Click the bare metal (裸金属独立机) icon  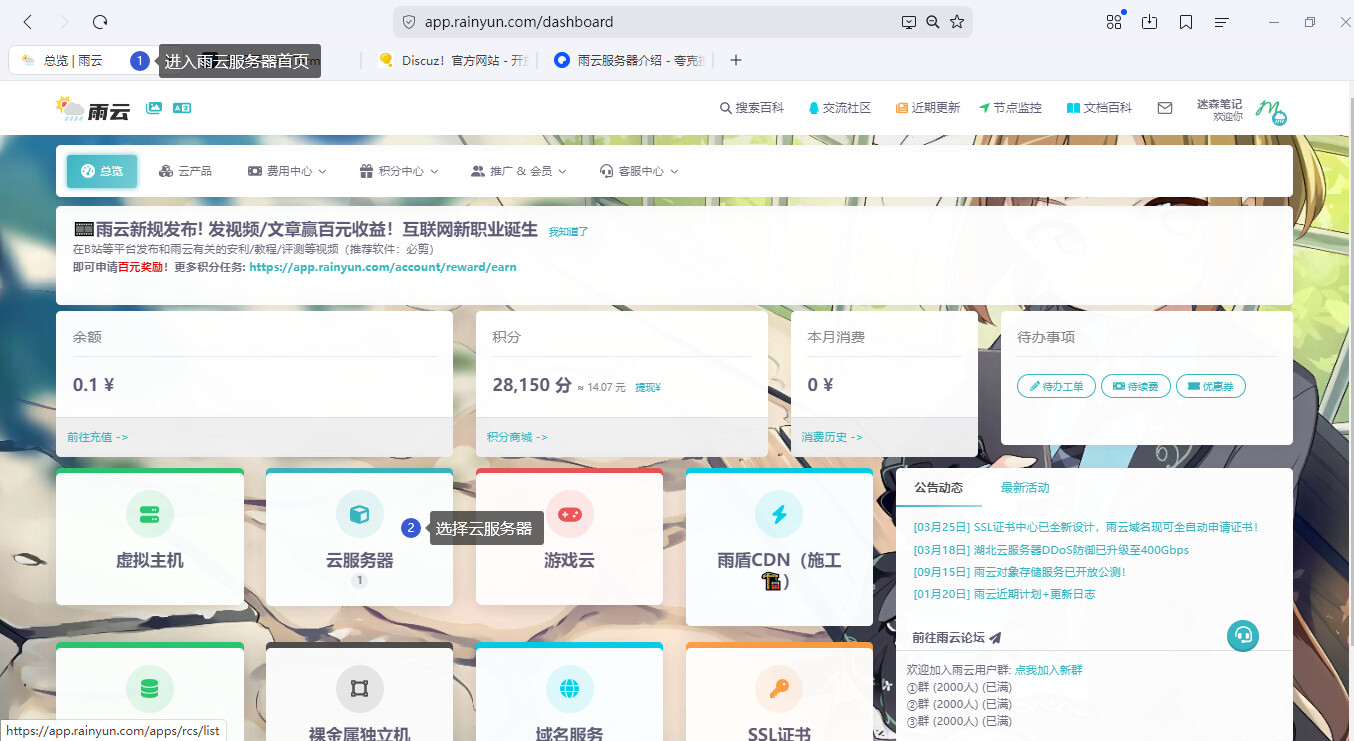[x=359, y=689]
